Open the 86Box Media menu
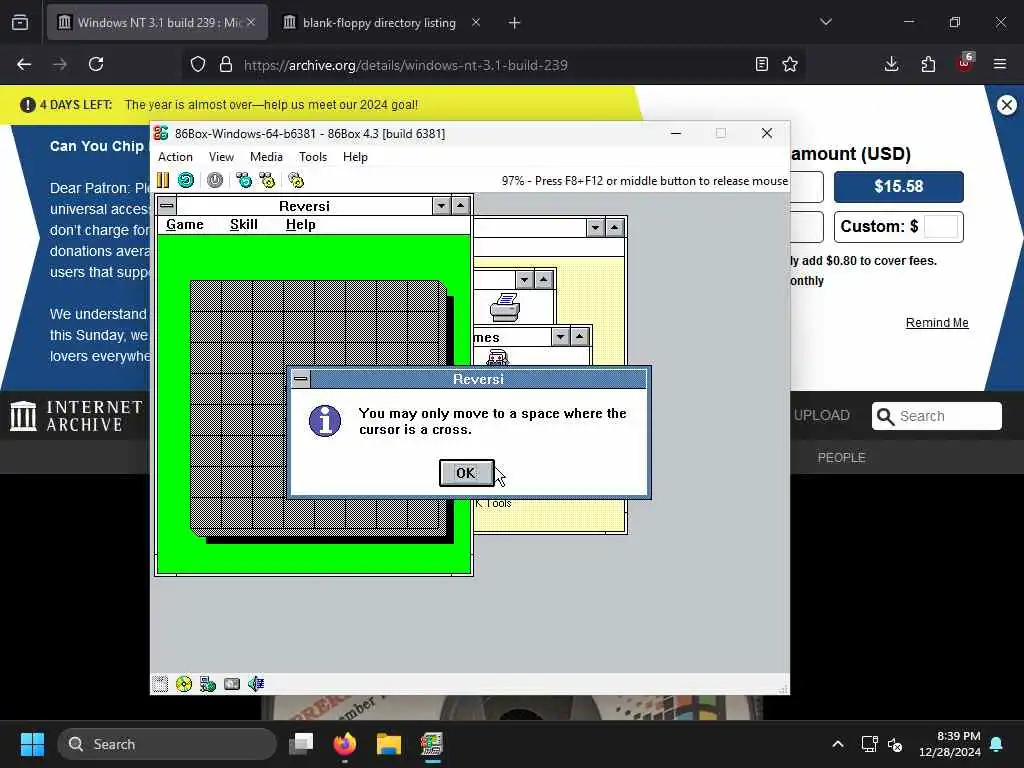 click(266, 157)
